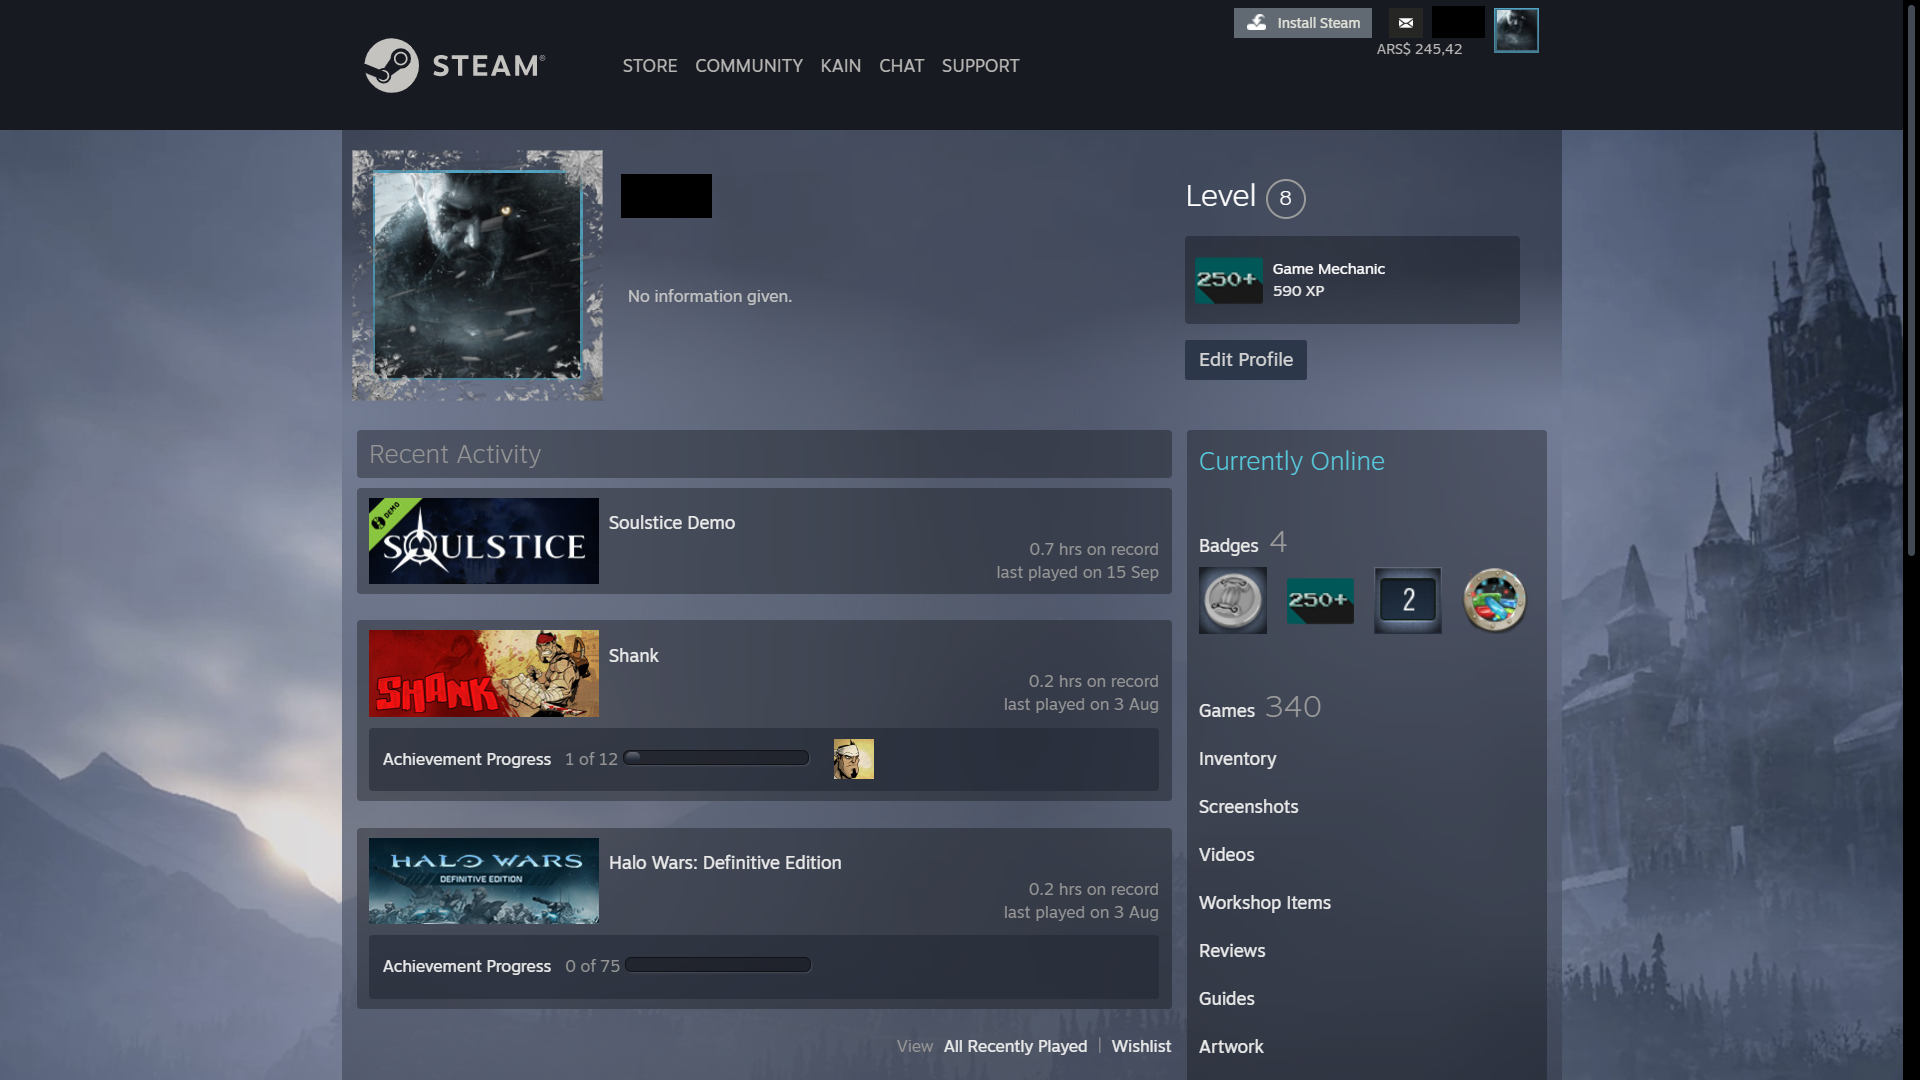Open the Workshop Items link
Viewport: 1920px width, 1080px height.
(x=1265, y=903)
